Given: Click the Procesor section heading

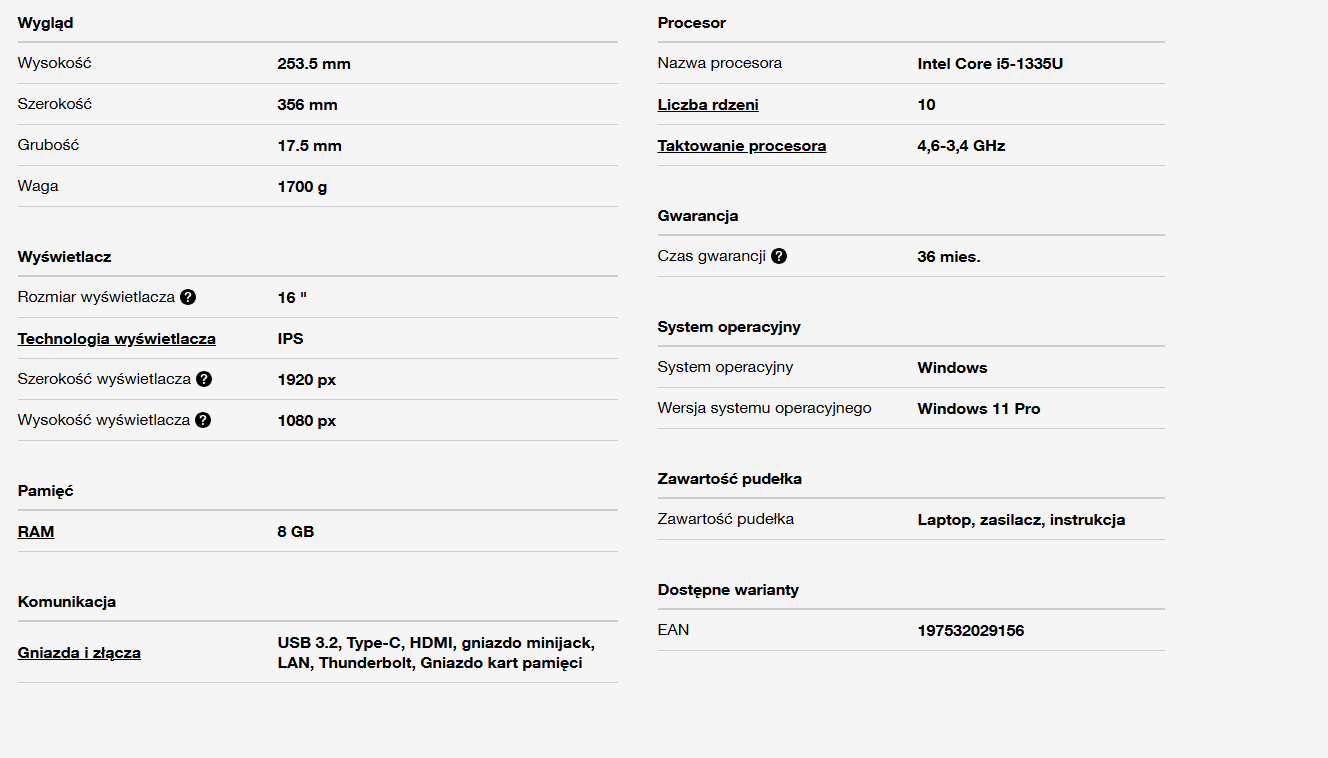Looking at the screenshot, I should pos(692,23).
